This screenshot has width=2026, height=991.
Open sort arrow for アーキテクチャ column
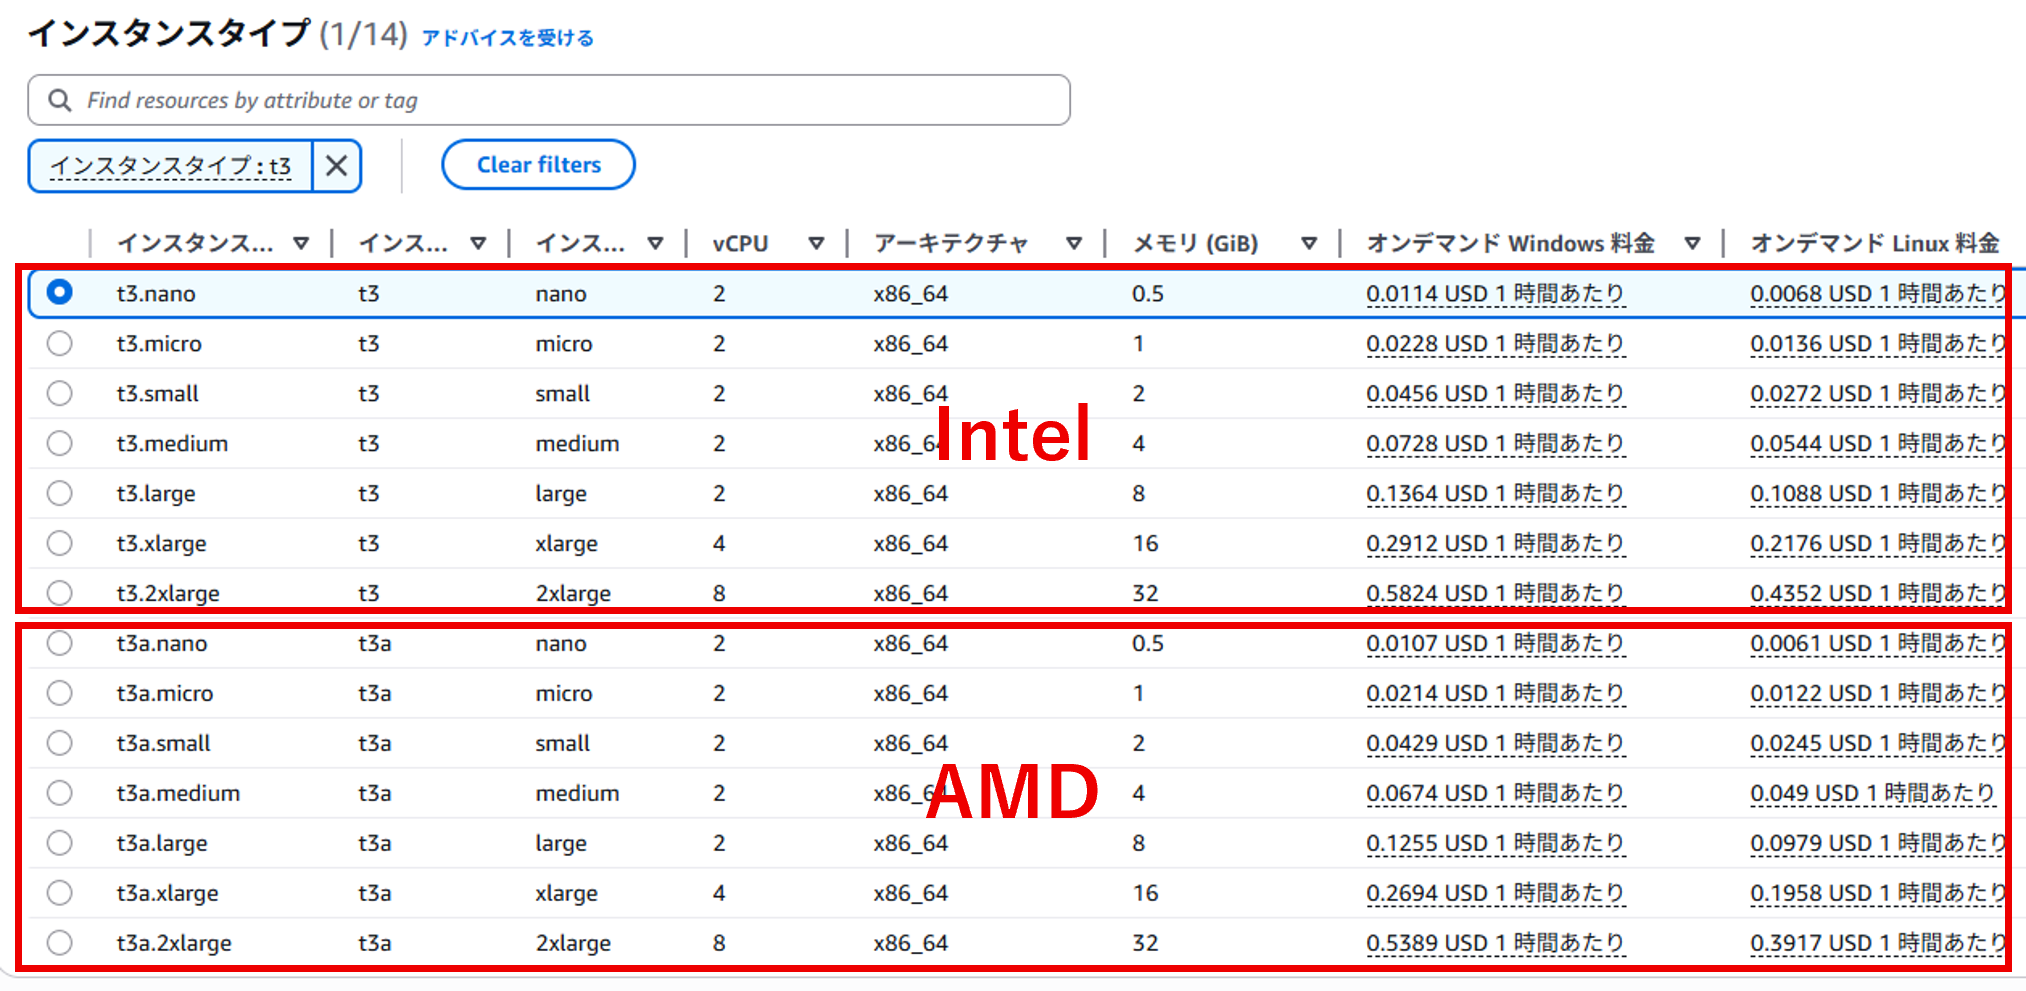pyautogui.click(x=1074, y=243)
